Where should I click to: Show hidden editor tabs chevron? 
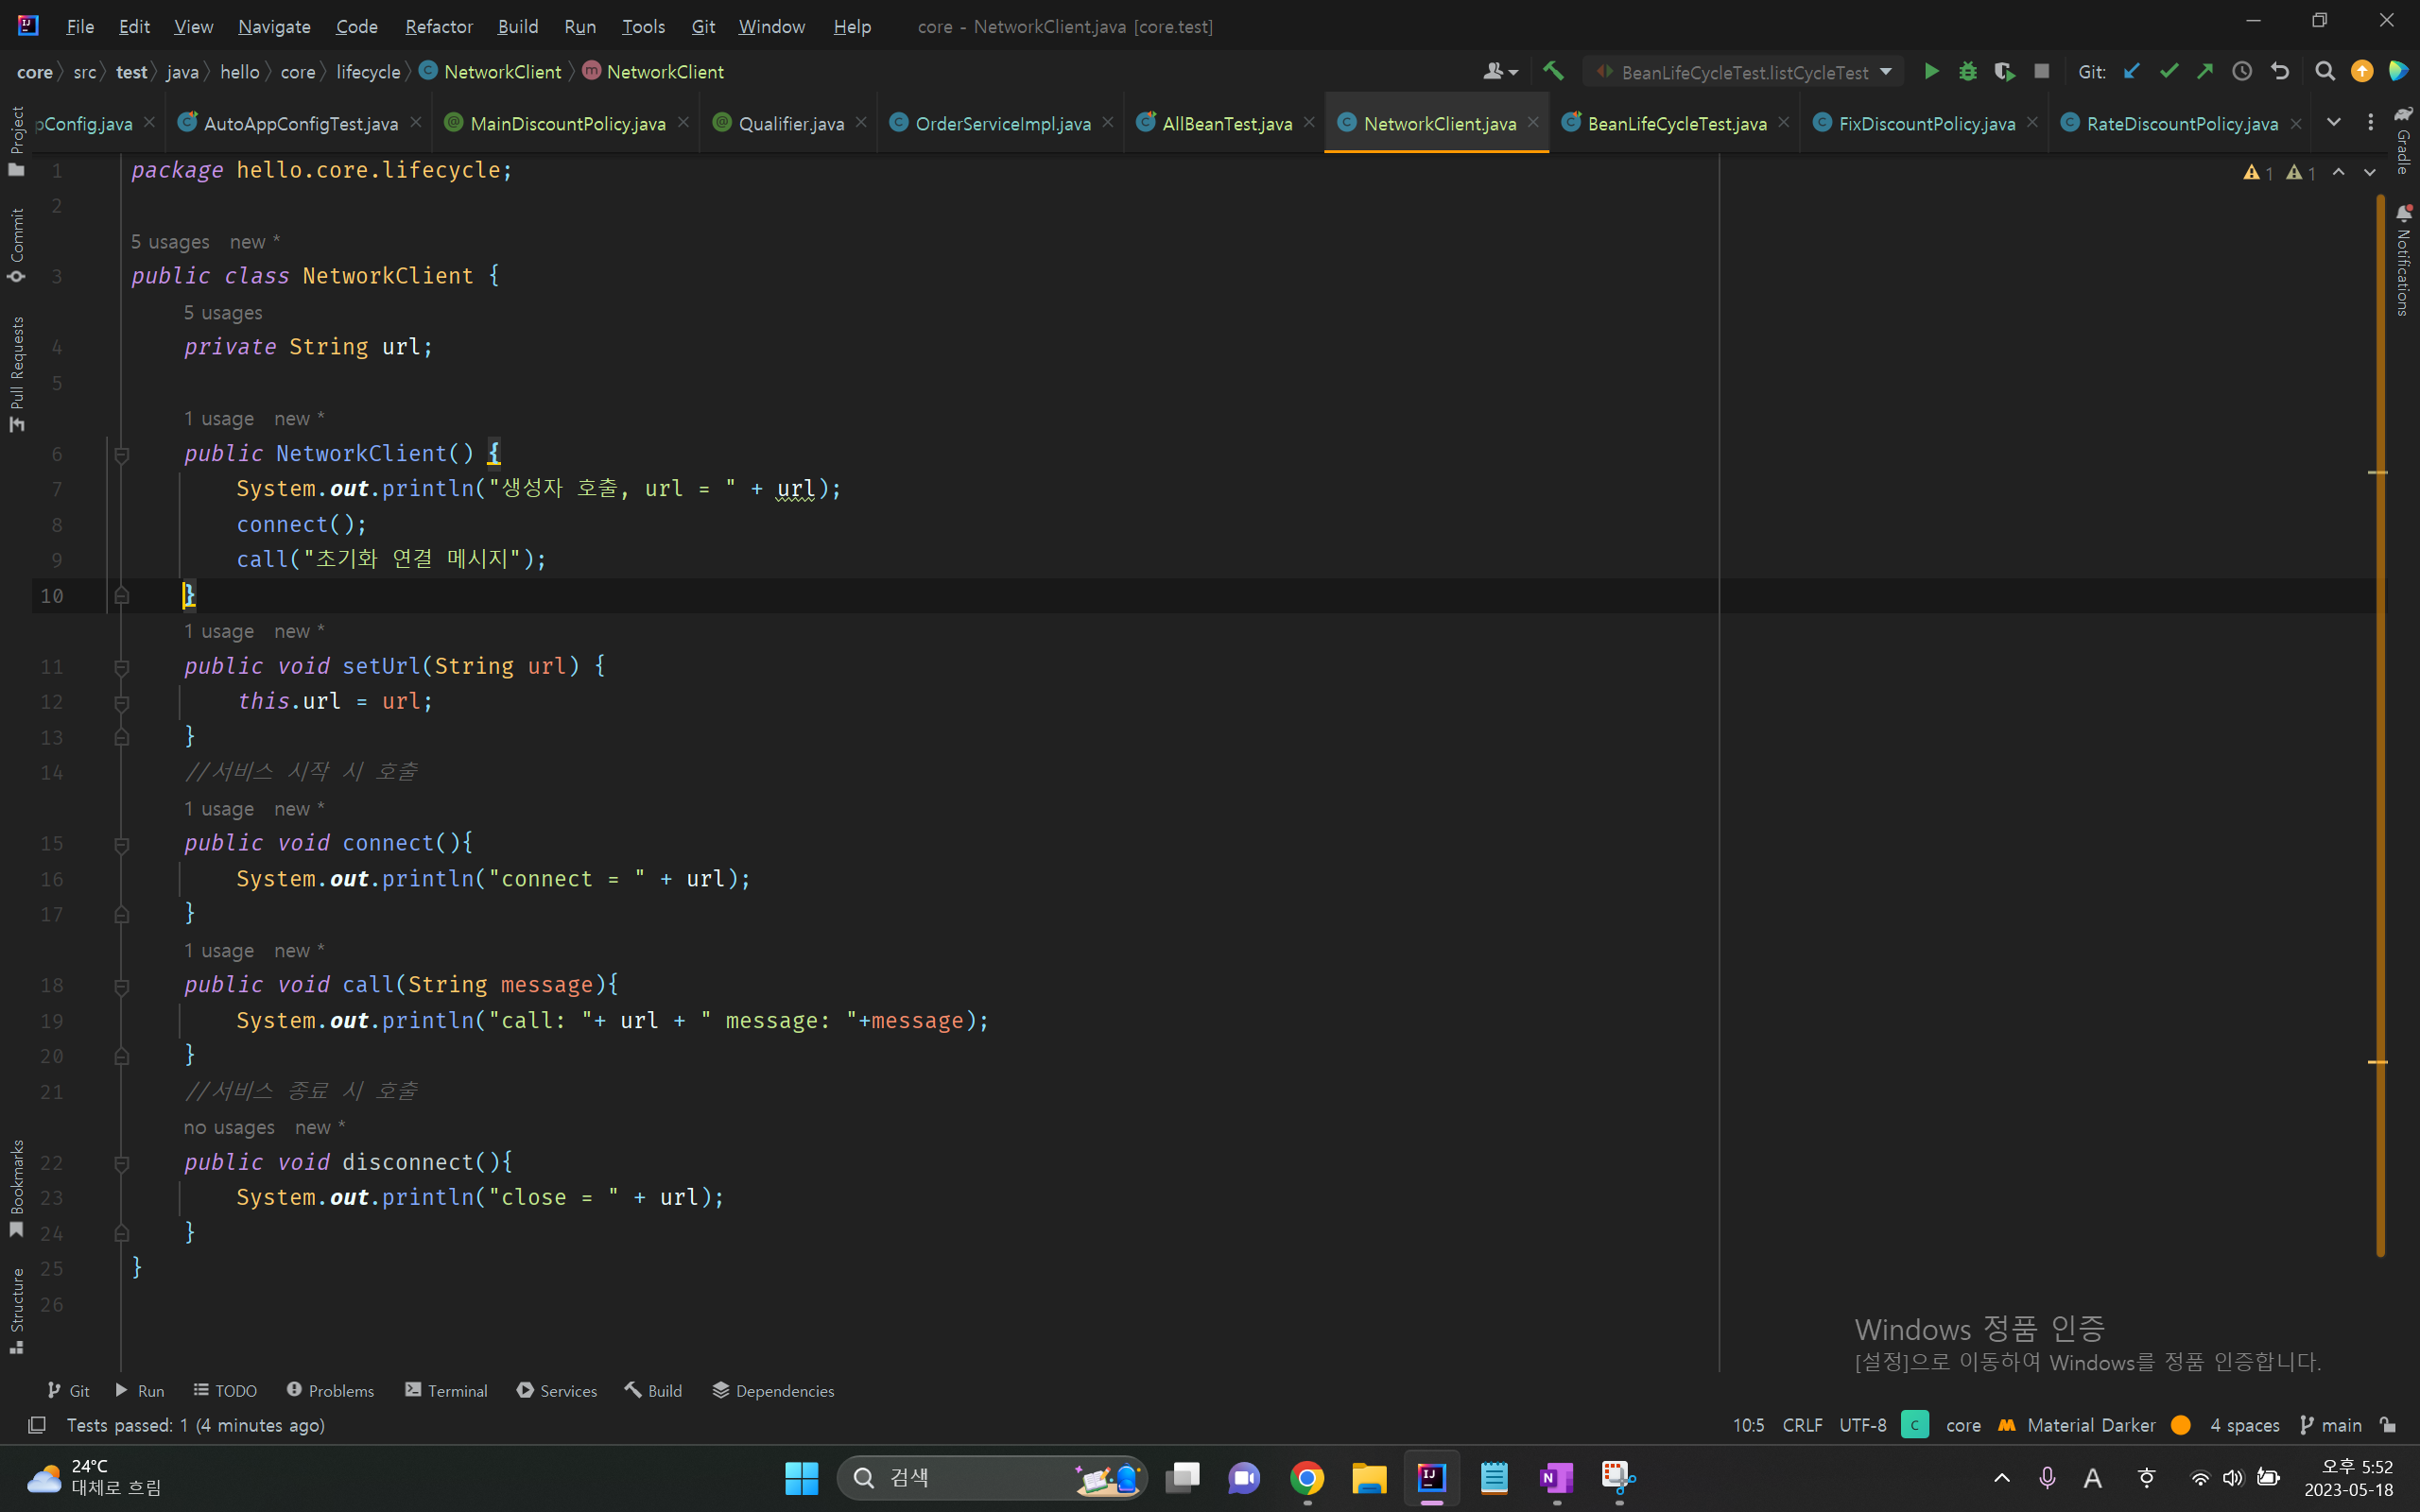pos(2333,122)
